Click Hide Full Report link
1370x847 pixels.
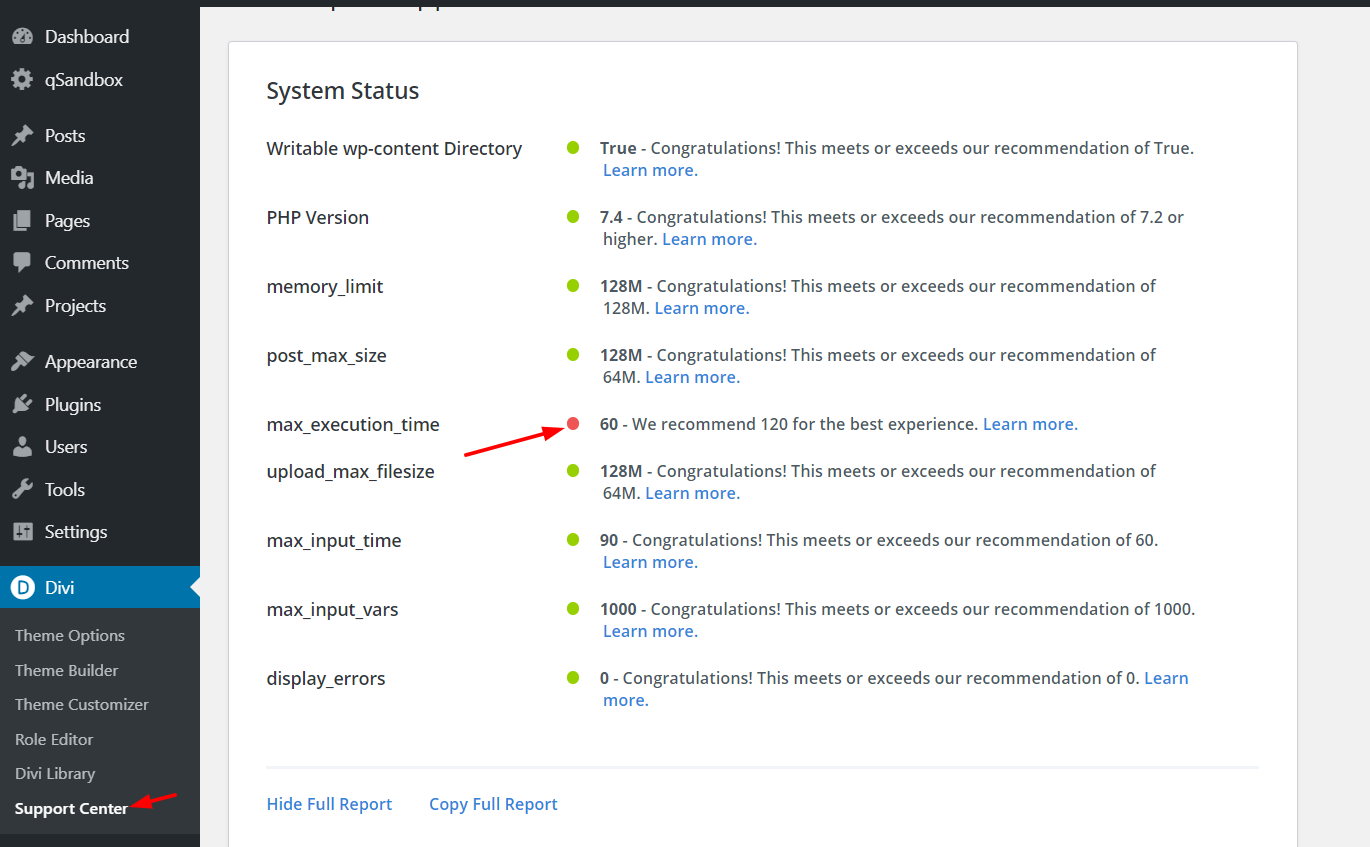(329, 805)
